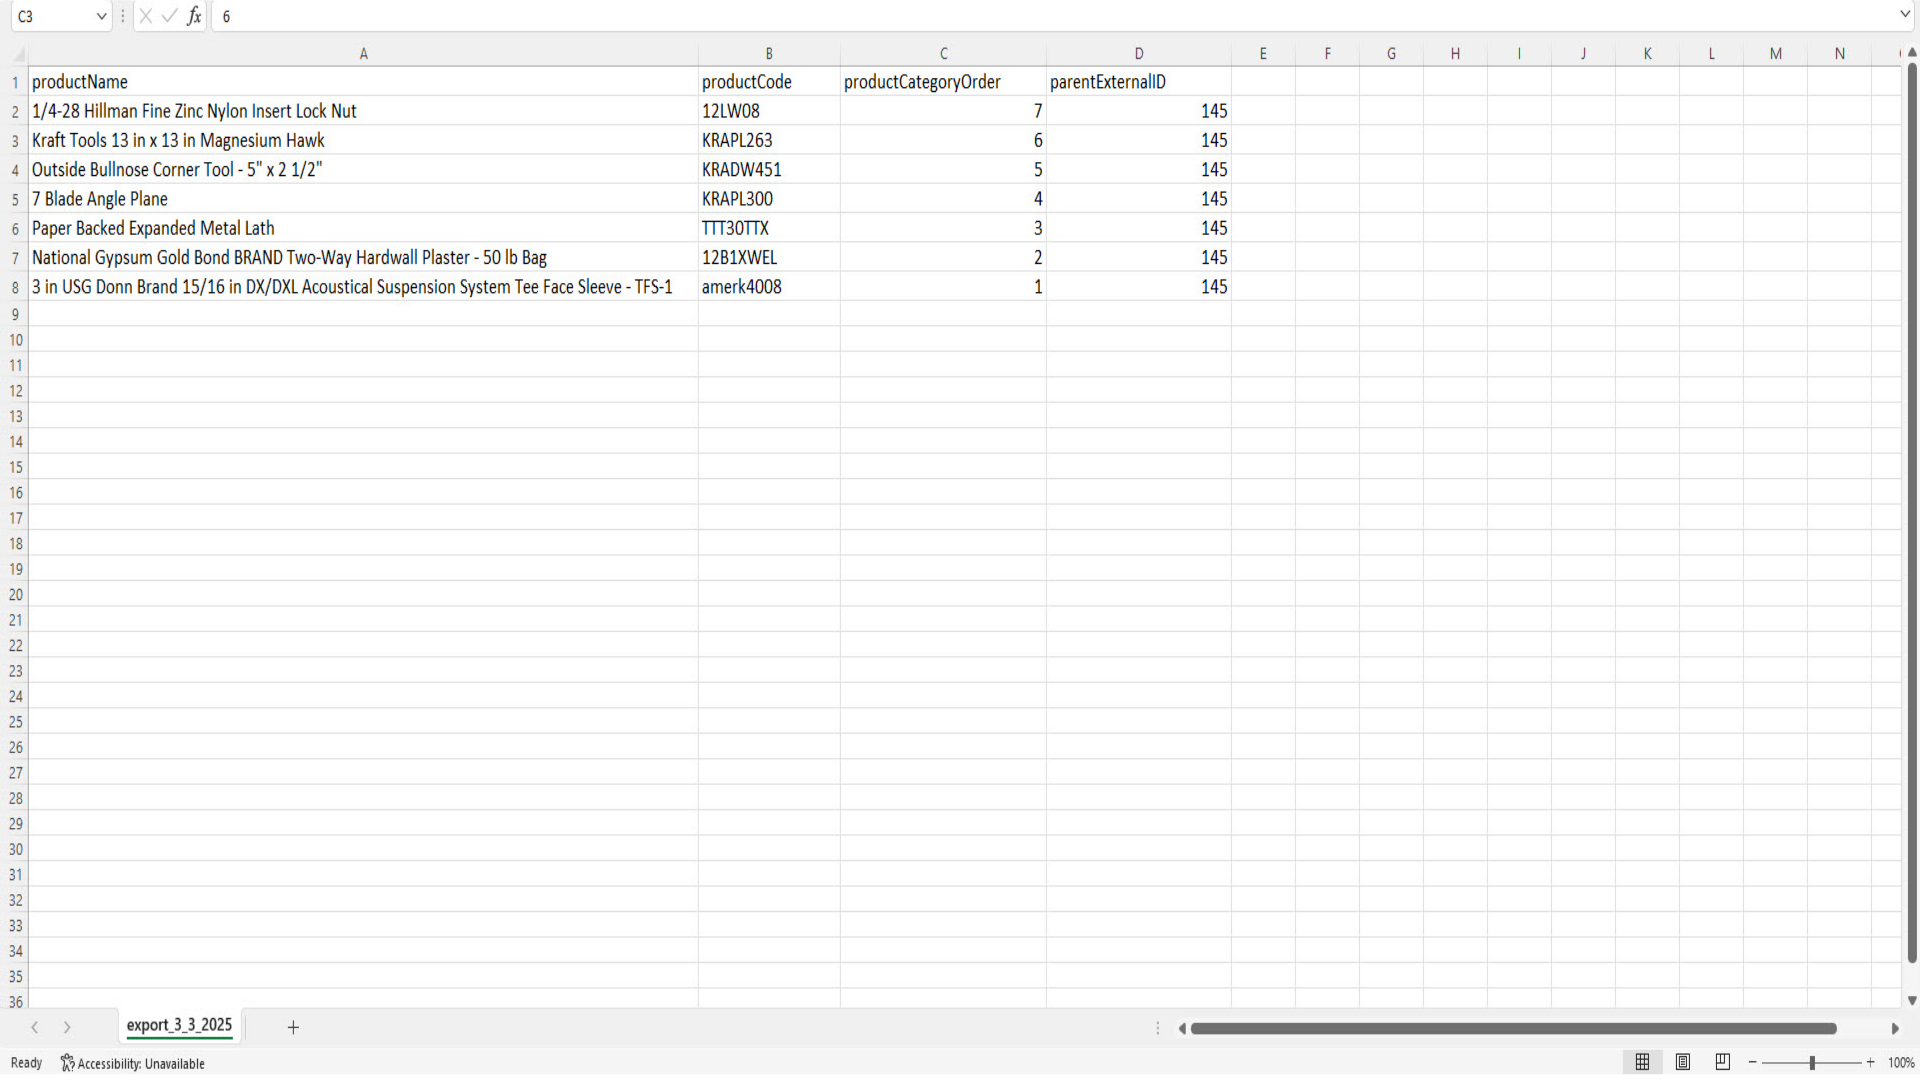This screenshot has width=1920, height=1080.
Task: Click the Enter checkmark in formula bar
Action: 169,16
